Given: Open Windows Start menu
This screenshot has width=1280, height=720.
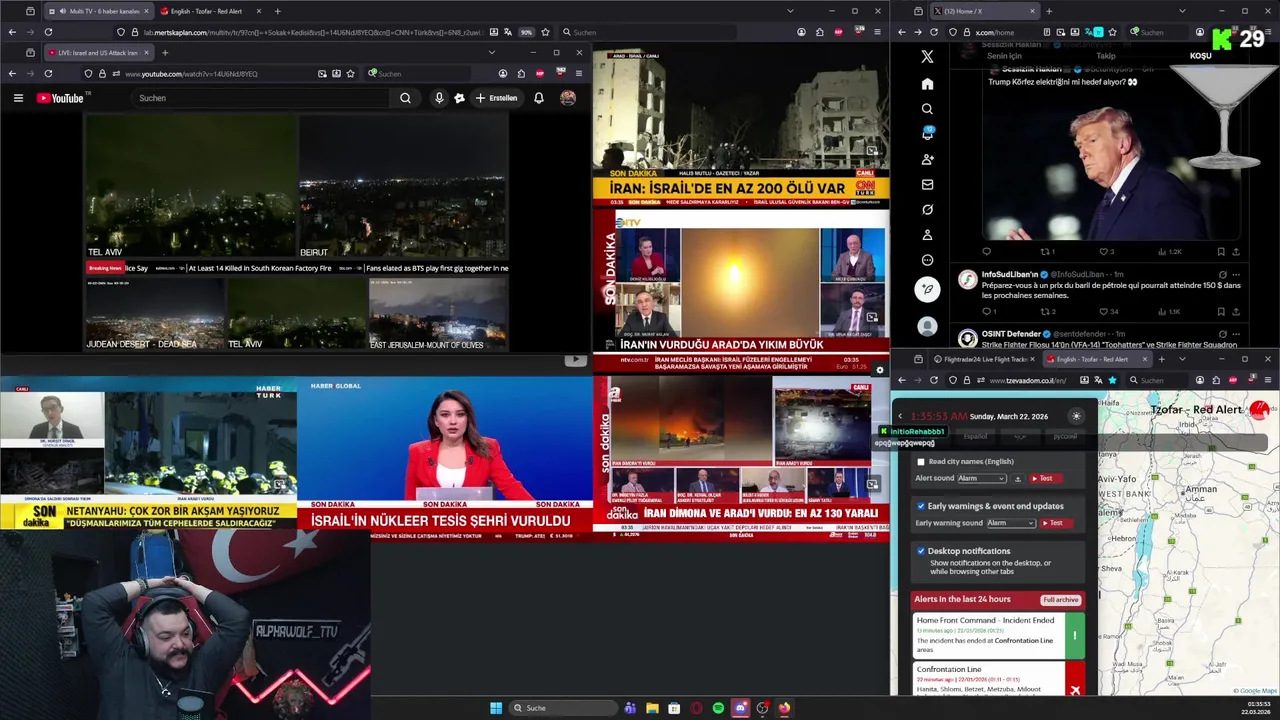Looking at the screenshot, I should pos(496,708).
